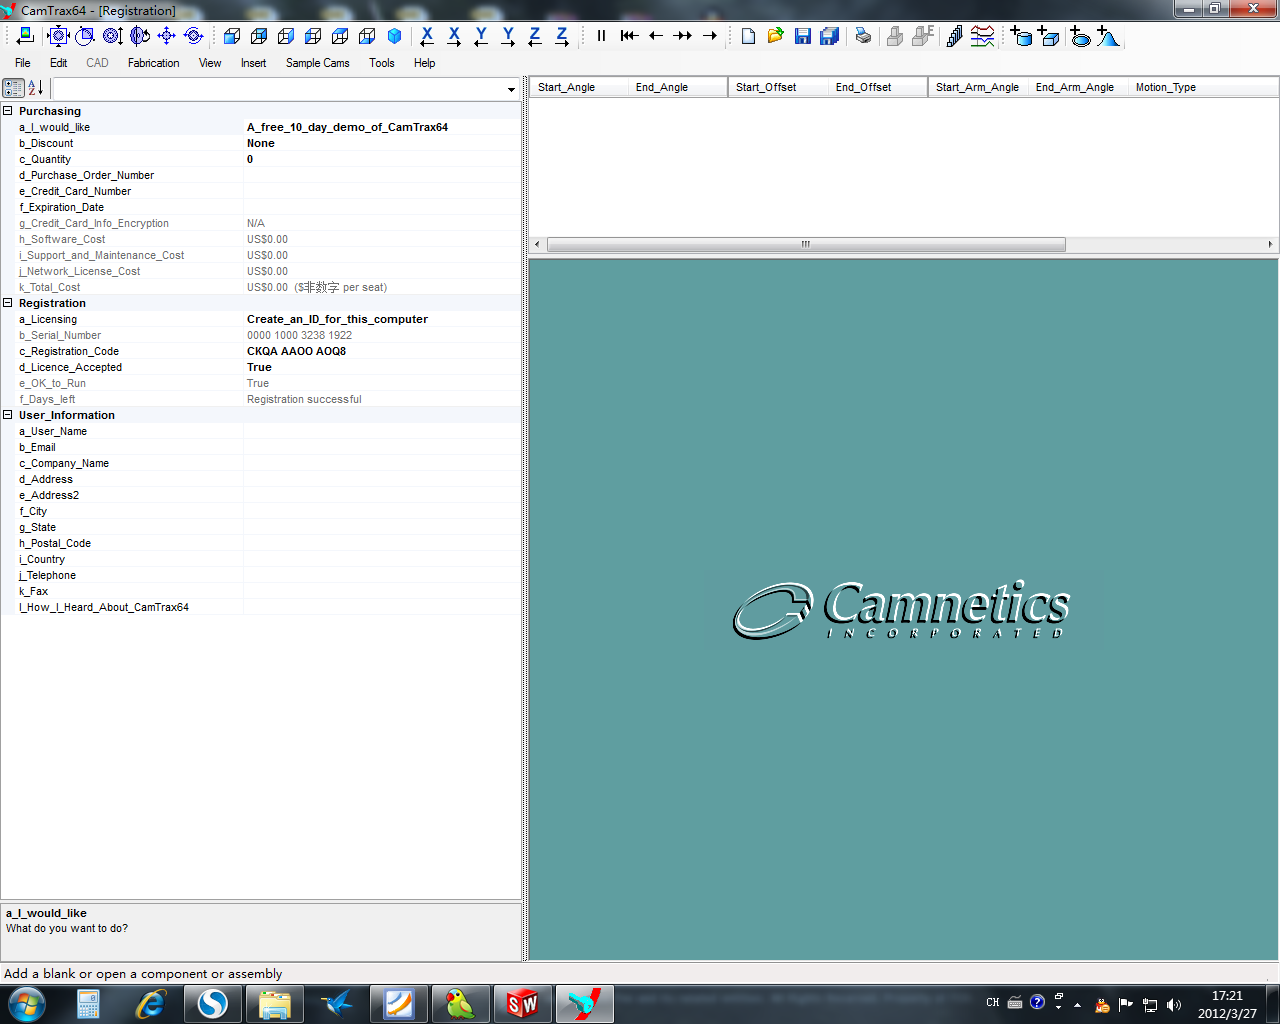
Task: Click the Y axis right arrow icon
Action: click(x=508, y=36)
